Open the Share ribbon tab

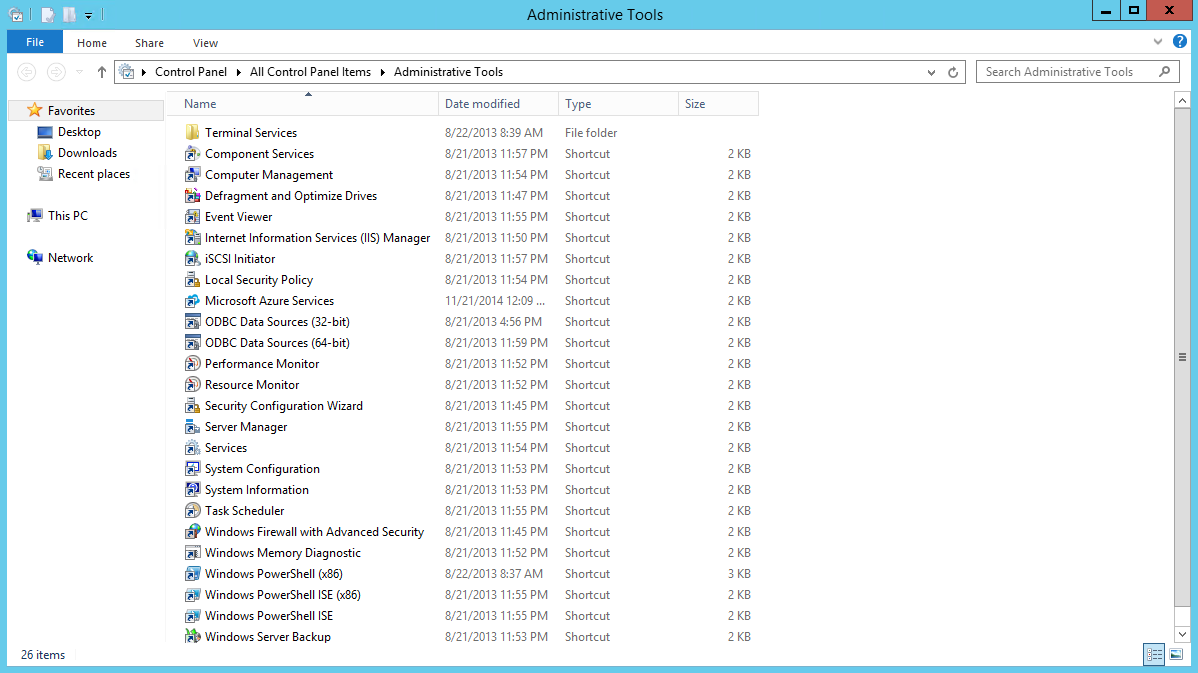[149, 43]
